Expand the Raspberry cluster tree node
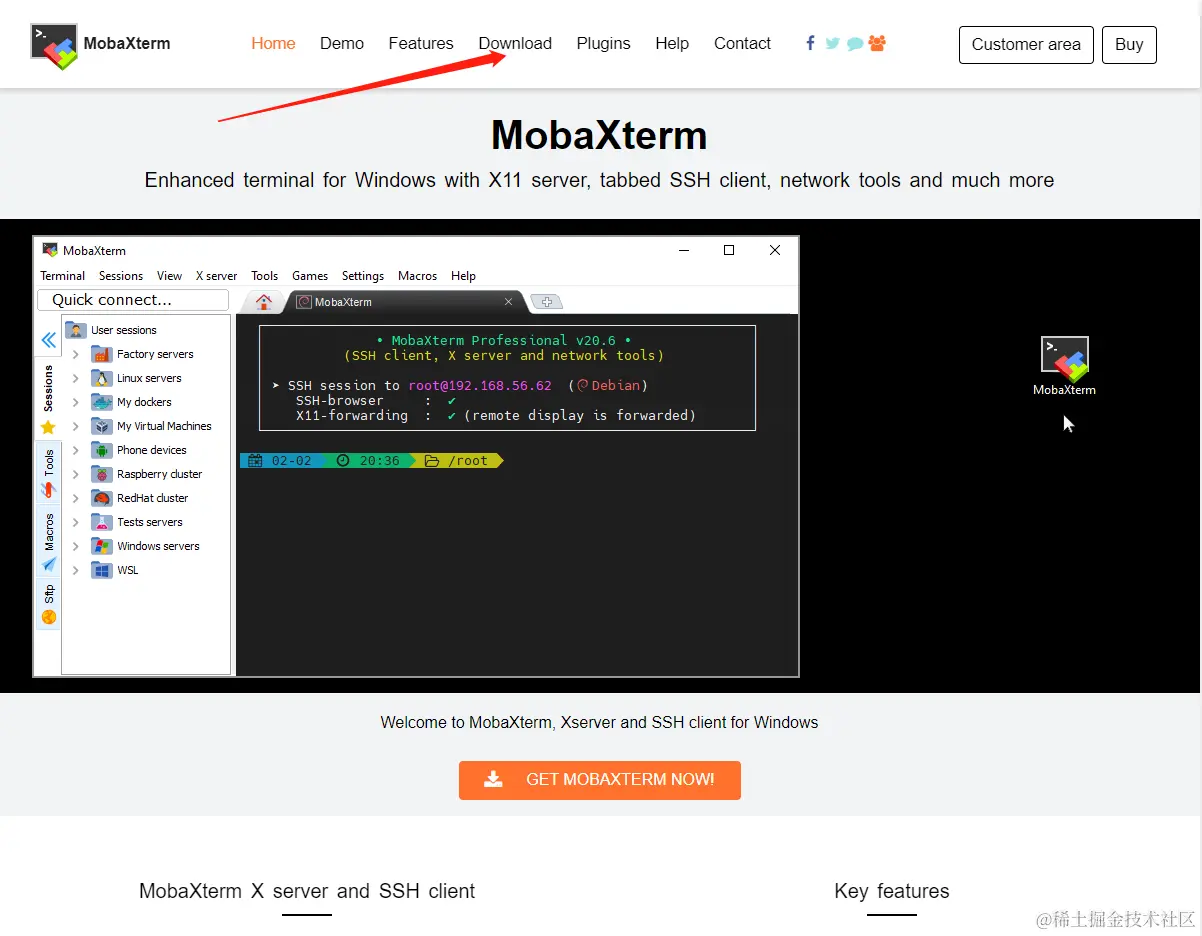 [x=75, y=474]
